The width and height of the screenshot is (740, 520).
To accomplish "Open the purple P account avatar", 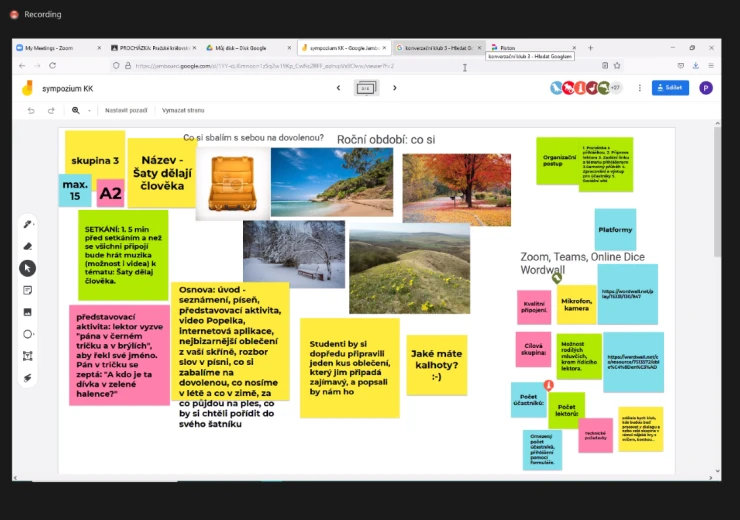I will coord(706,88).
